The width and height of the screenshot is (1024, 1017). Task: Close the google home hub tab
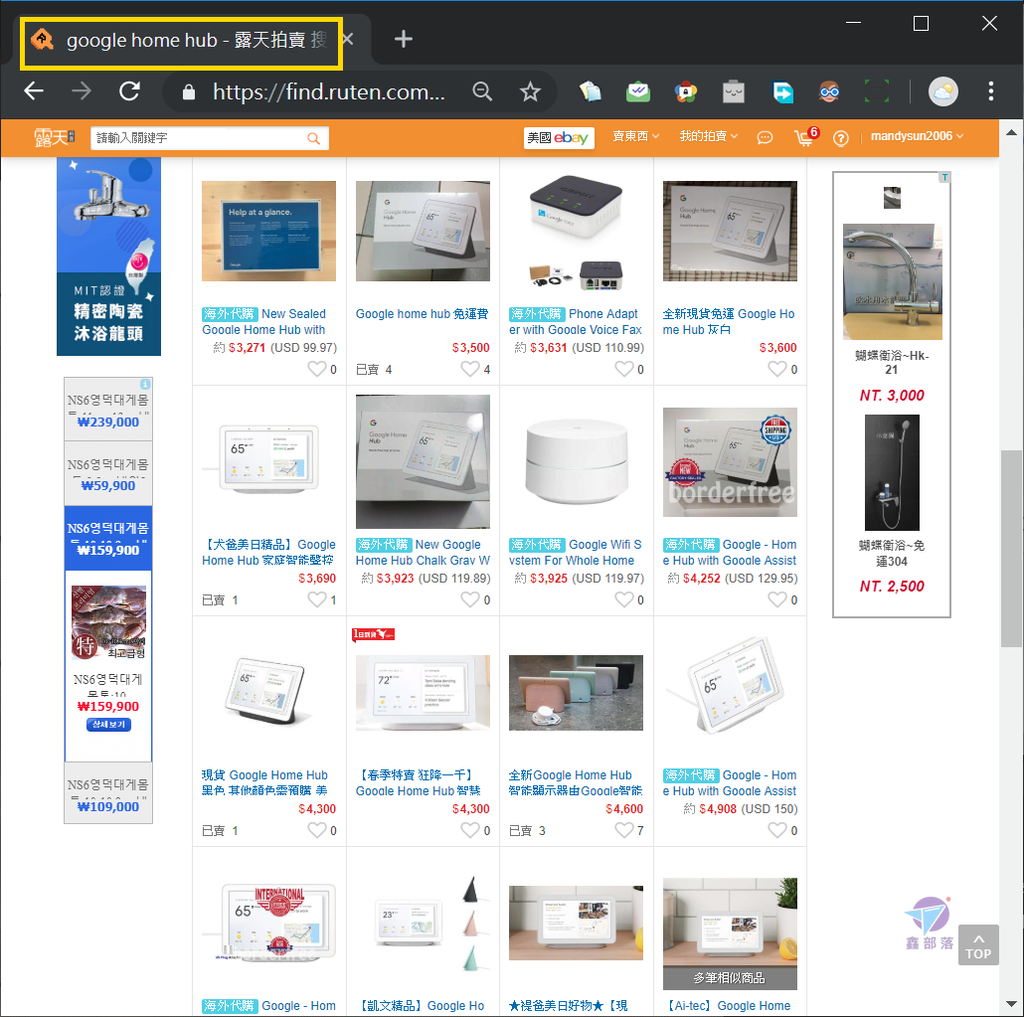click(x=349, y=39)
